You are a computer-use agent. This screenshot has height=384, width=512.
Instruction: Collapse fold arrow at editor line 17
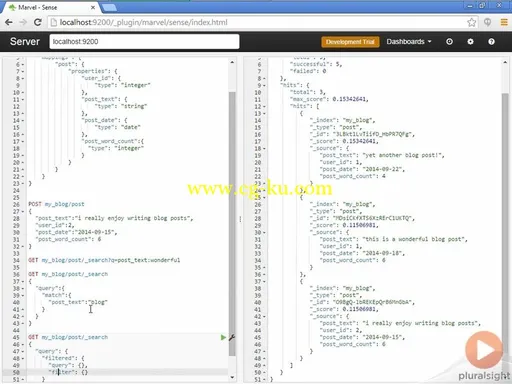click(23, 141)
